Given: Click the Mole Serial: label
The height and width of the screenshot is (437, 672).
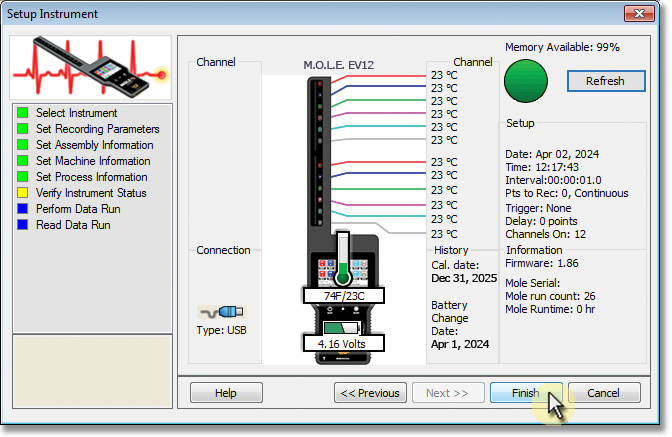Looking at the screenshot, I should [x=533, y=283].
